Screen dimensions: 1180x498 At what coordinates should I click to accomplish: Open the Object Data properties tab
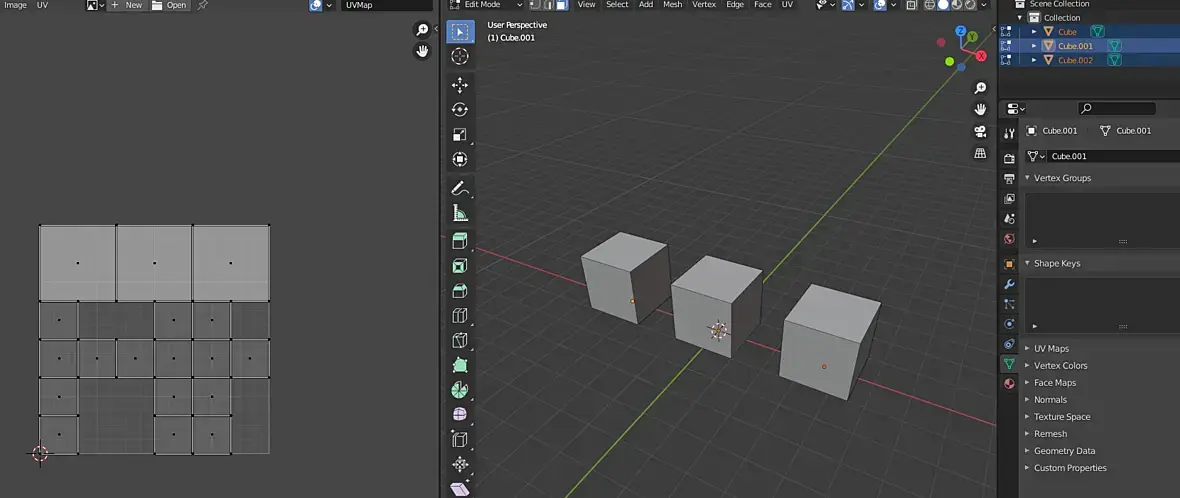point(1009,365)
